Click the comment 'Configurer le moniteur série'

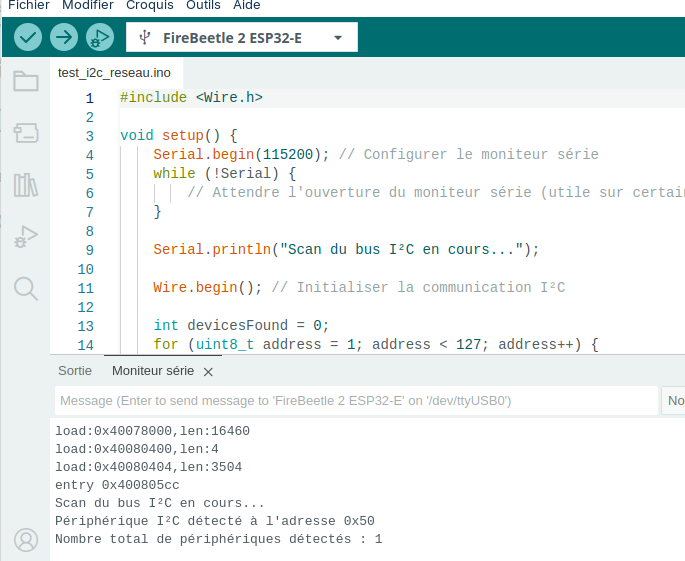click(x=469, y=154)
